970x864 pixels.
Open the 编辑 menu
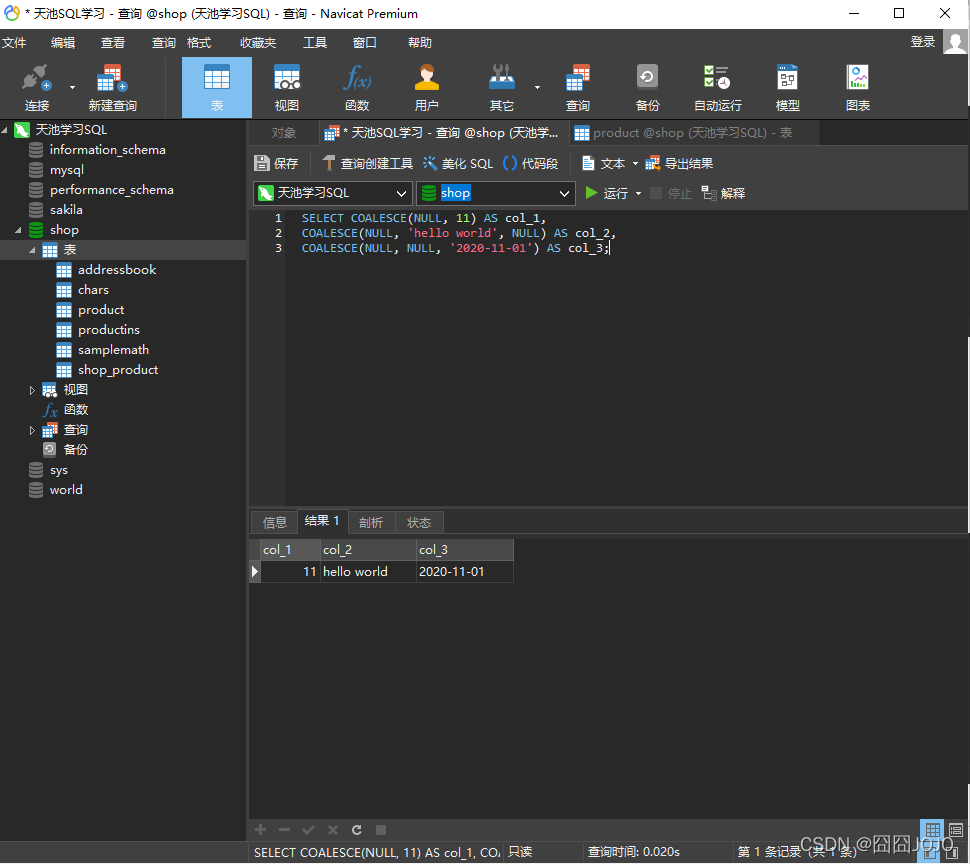[63, 43]
